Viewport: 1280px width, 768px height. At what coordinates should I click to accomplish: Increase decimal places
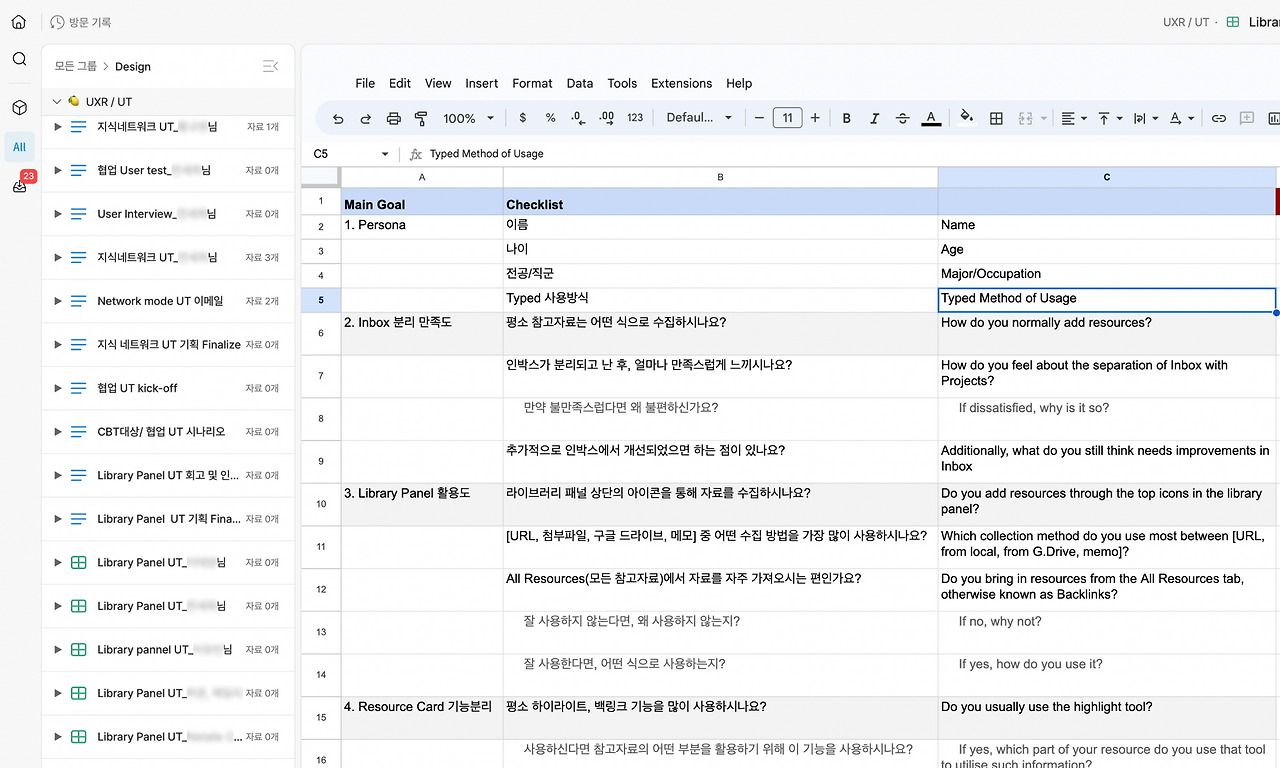tap(607, 118)
